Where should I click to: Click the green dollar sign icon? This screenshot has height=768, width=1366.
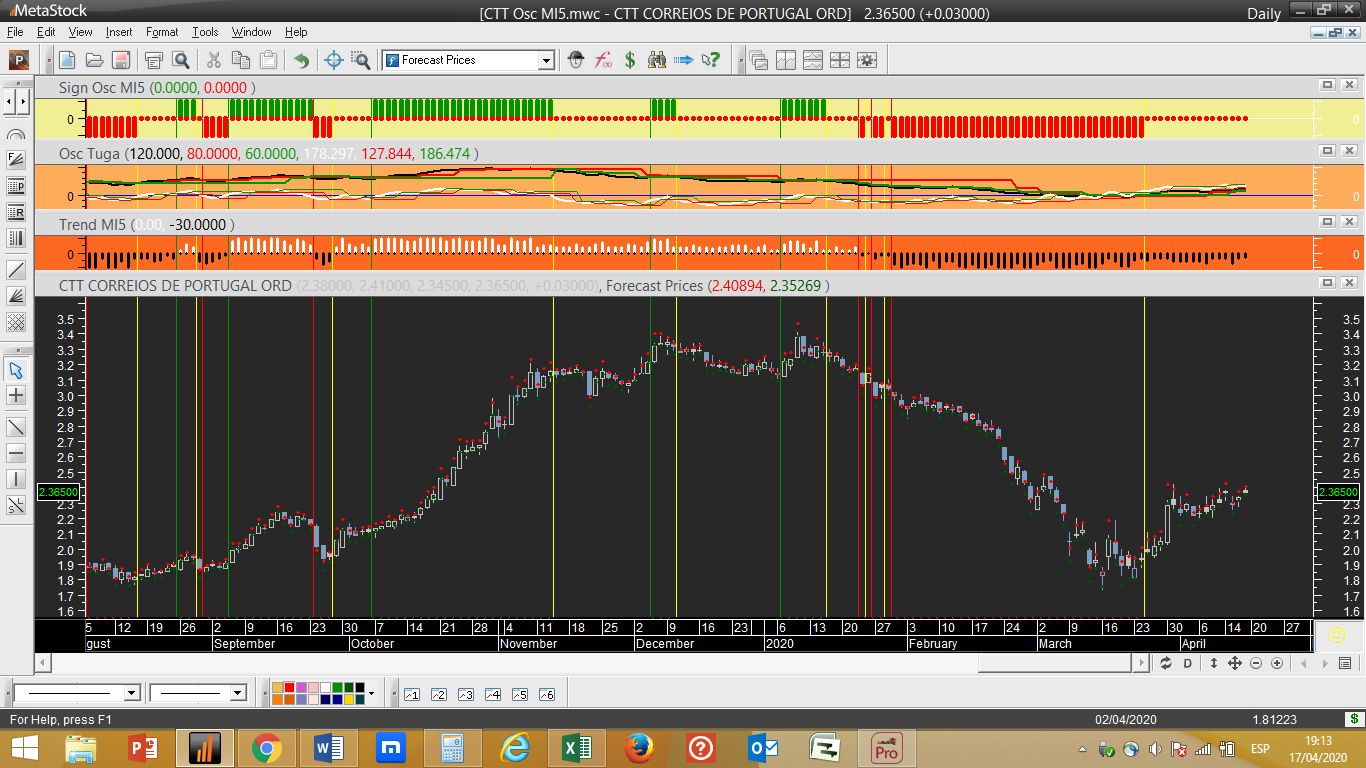tap(630, 60)
